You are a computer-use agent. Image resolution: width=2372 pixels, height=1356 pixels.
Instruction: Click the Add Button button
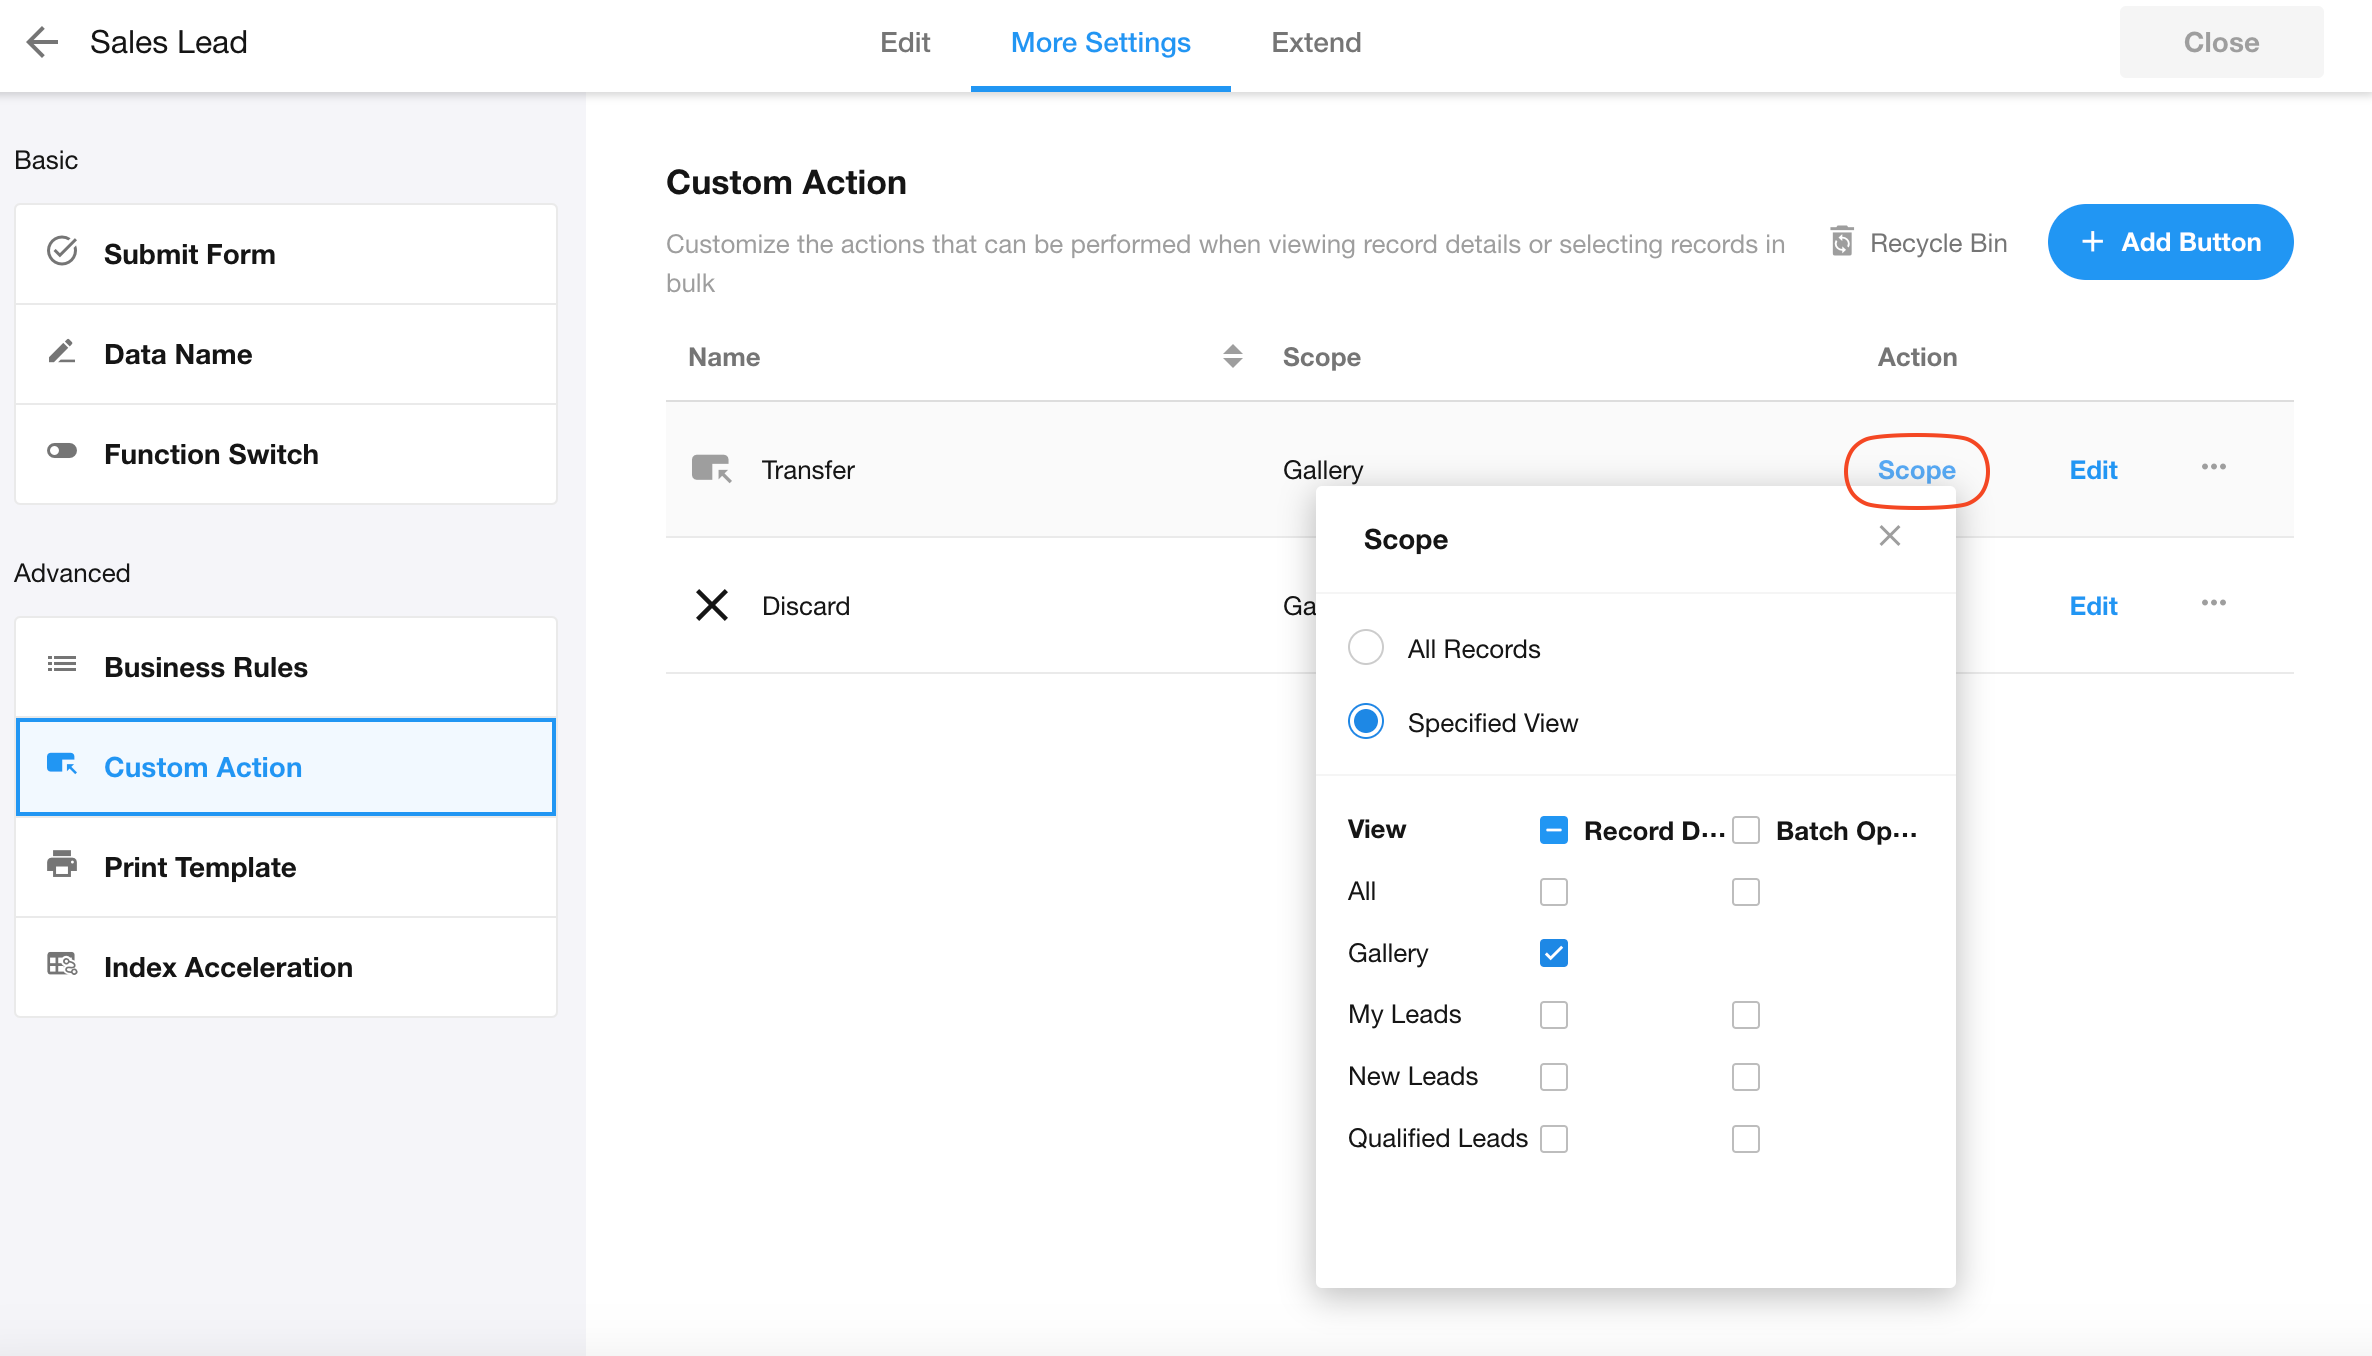(2169, 243)
